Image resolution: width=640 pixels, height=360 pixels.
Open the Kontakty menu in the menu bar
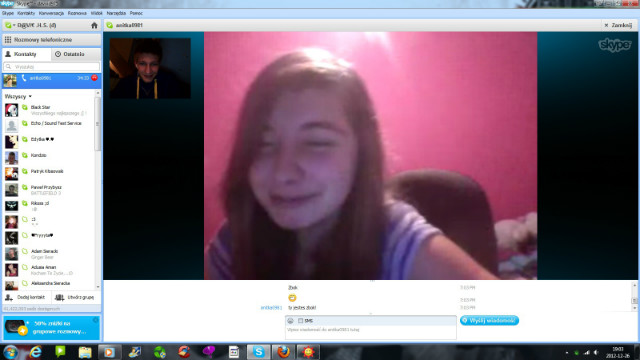(x=26, y=13)
